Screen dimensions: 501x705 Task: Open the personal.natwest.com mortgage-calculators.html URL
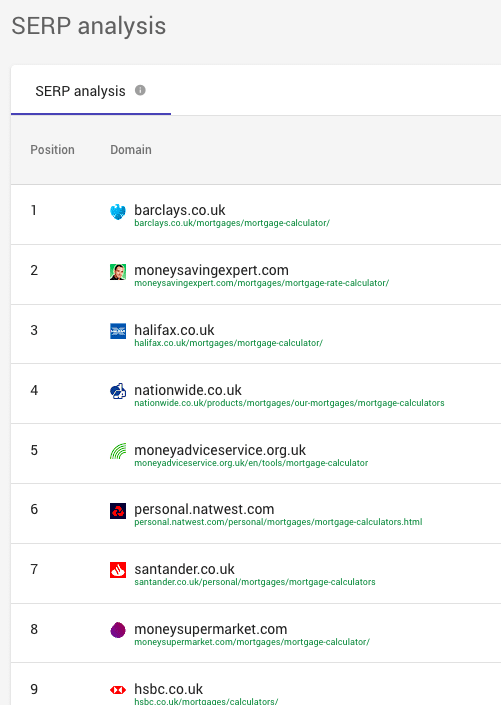click(278, 522)
